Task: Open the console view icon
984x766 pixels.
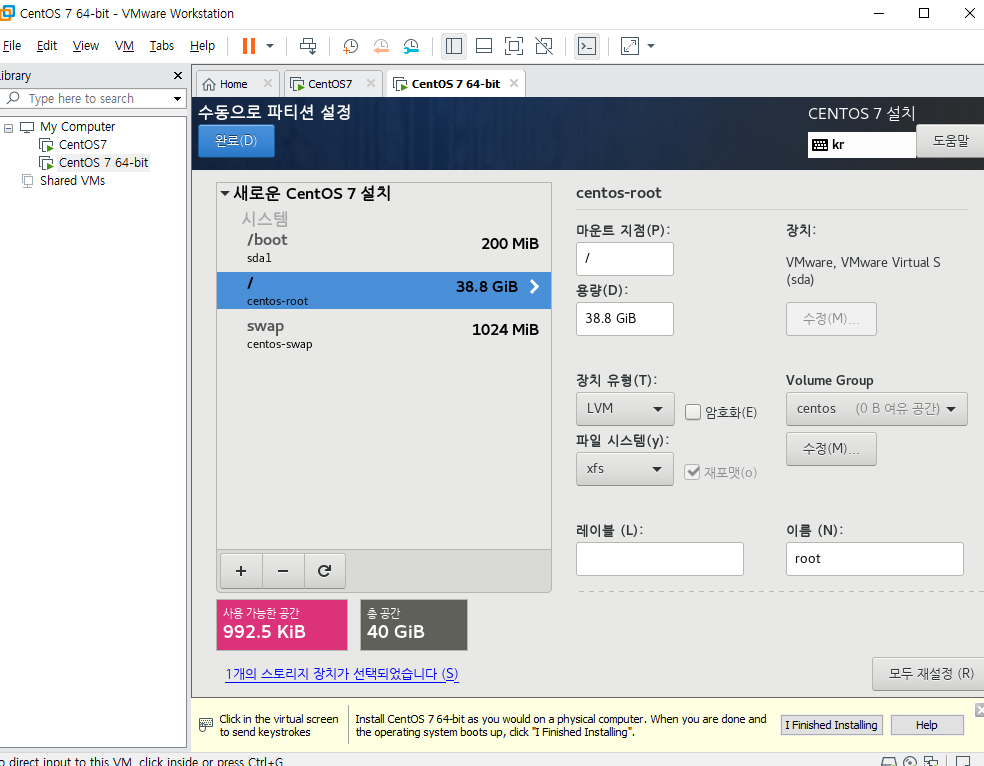Action: coord(587,46)
